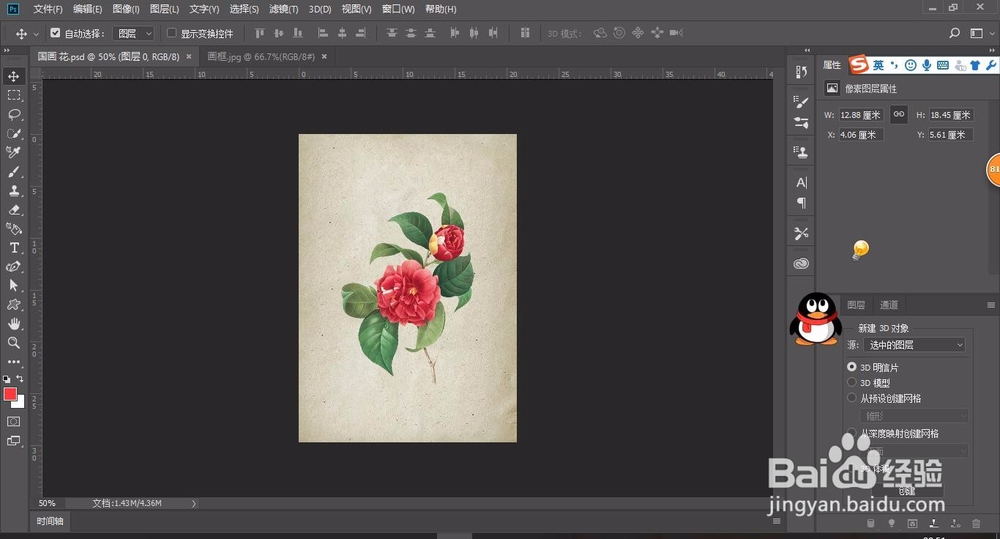Select the 3D 模型 radio option
The image size is (1000, 539).
tap(851, 382)
